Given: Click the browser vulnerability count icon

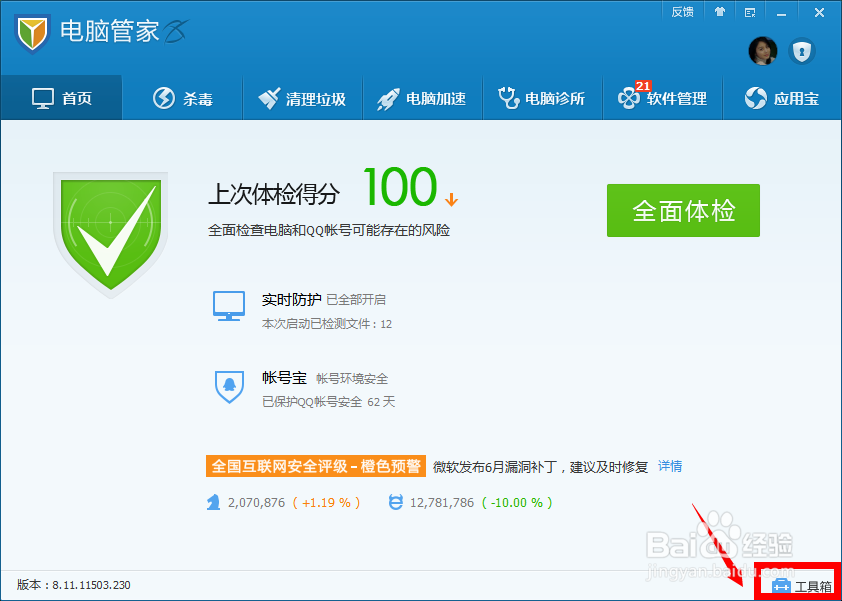Looking at the screenshot, I should pyautogui.click(x=396, y=503).
